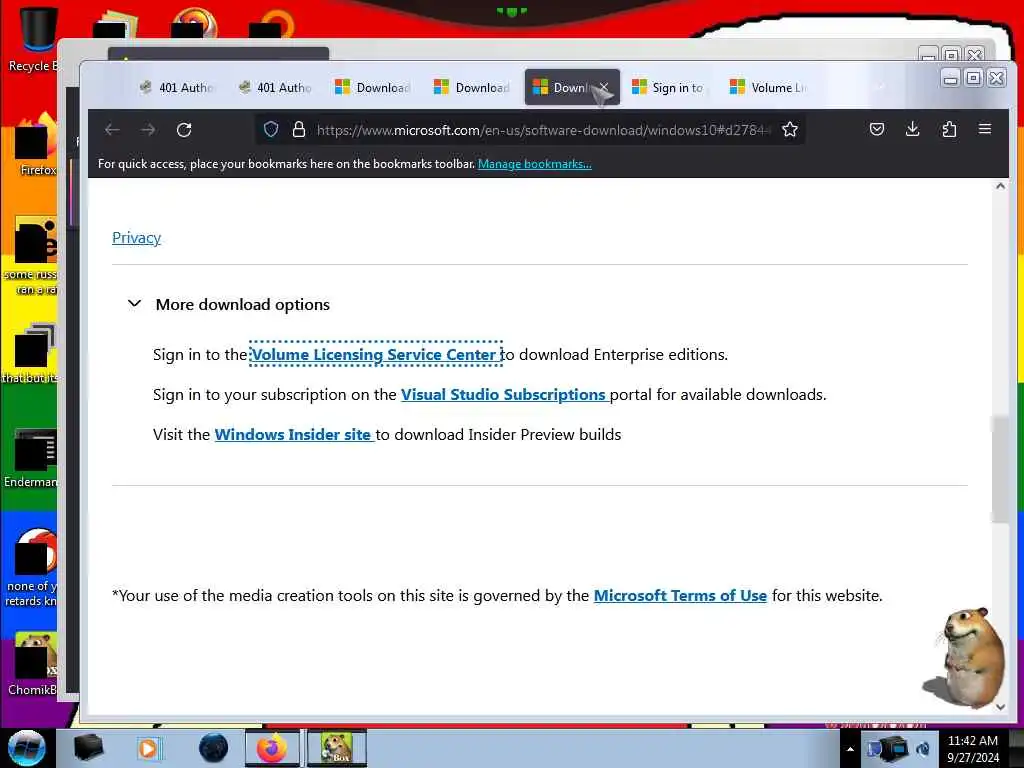This screenshot has width=1024, height=768.
Task: Close the active Download tab
Action: coord(604,87)
